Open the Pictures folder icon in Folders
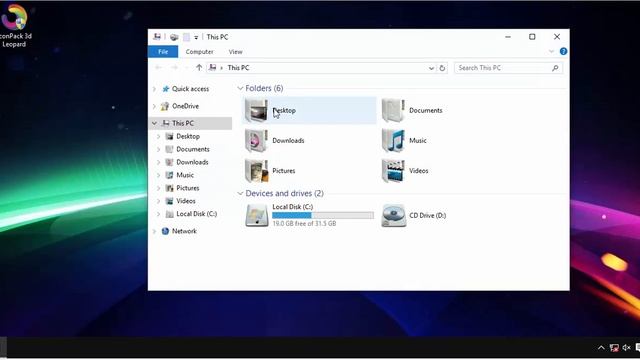 point(256,171)
